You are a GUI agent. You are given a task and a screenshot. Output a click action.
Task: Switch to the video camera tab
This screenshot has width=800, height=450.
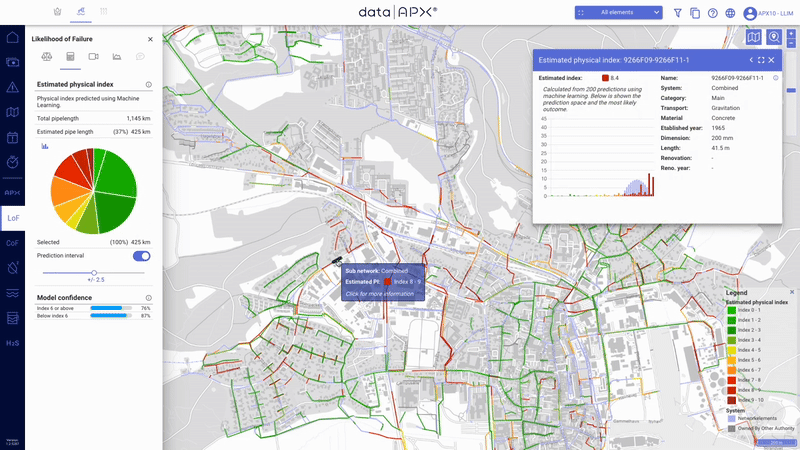click(x=93, y=57)
